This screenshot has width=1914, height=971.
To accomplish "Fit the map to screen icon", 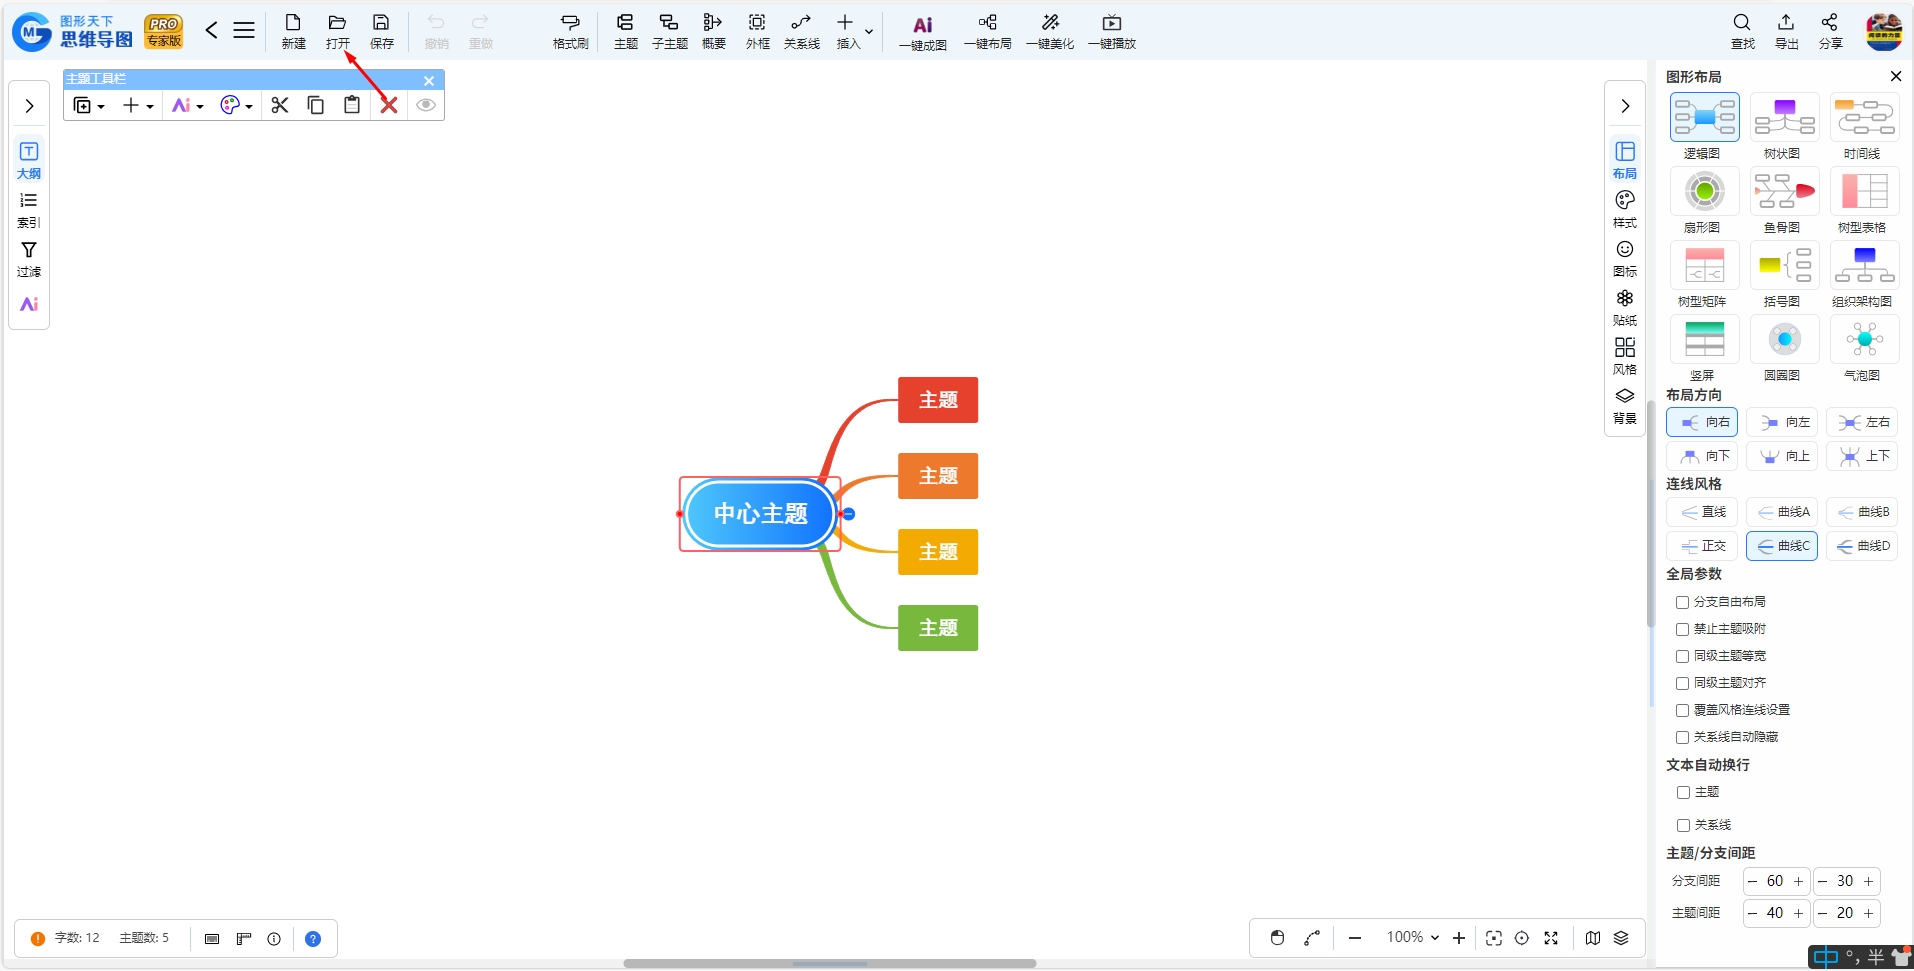I will tap(1494, 938).
